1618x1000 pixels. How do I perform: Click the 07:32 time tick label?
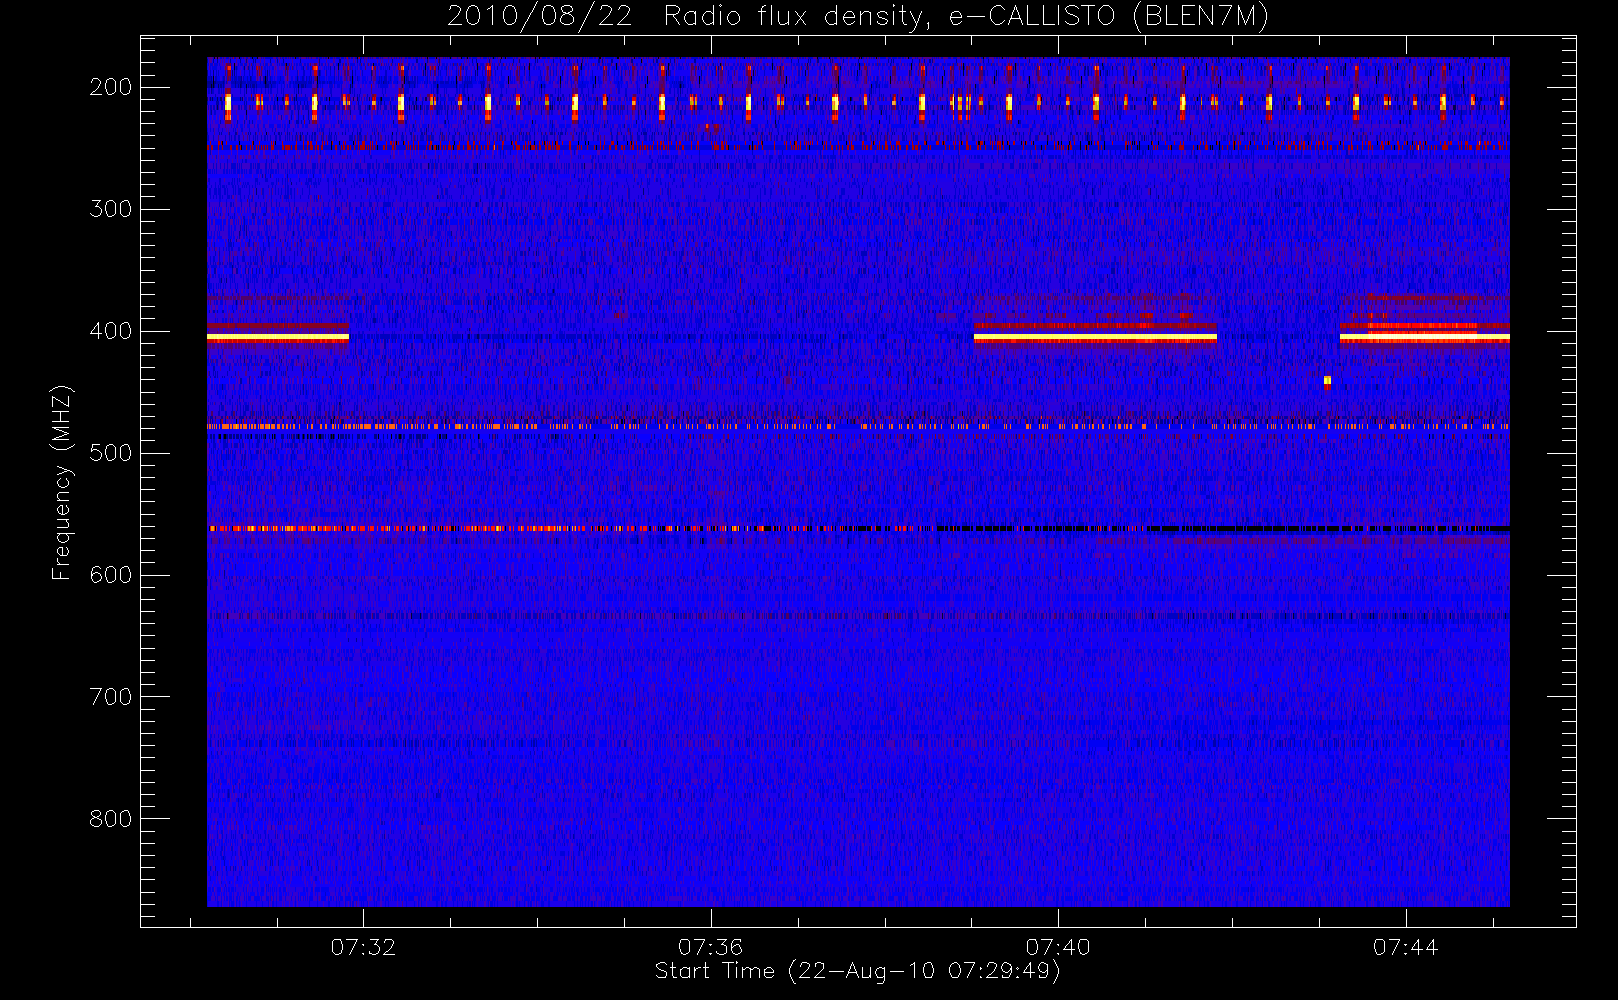tap(364, 946)
